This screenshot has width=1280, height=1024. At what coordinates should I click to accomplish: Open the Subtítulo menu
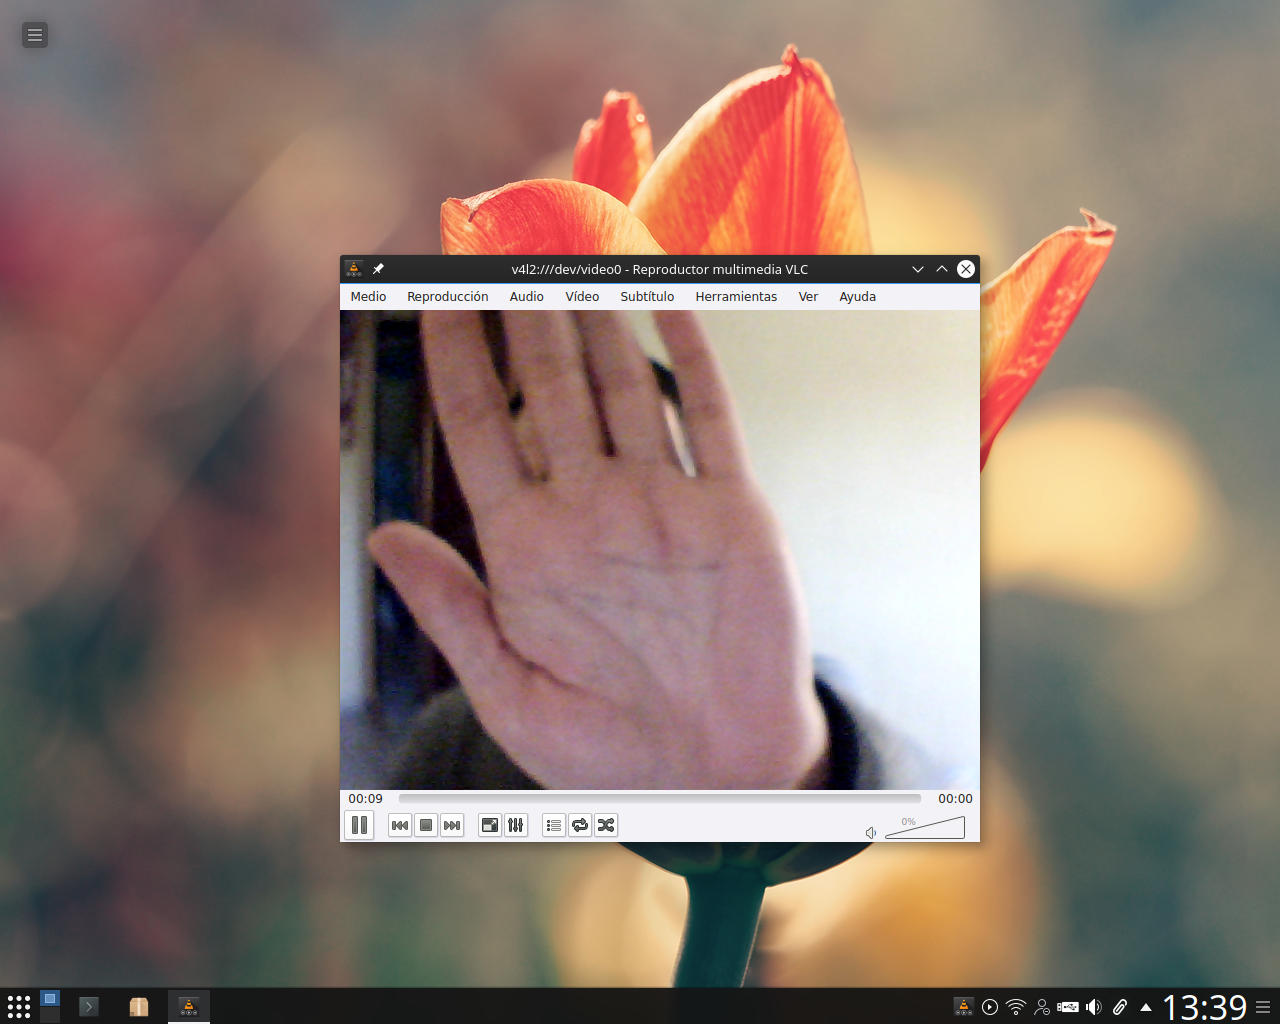point(647,297)
